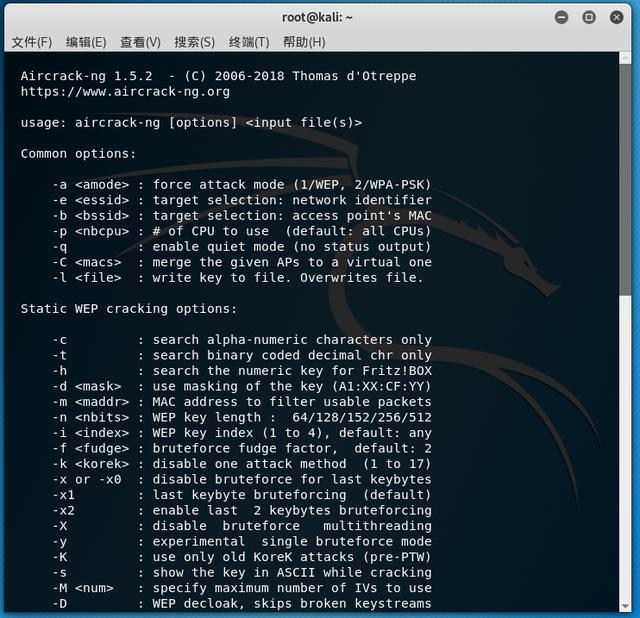The height and width of the screenshot is (618, 640).
Task: Click the '-t' binary coded decimal line
Action: coord(242,355)
